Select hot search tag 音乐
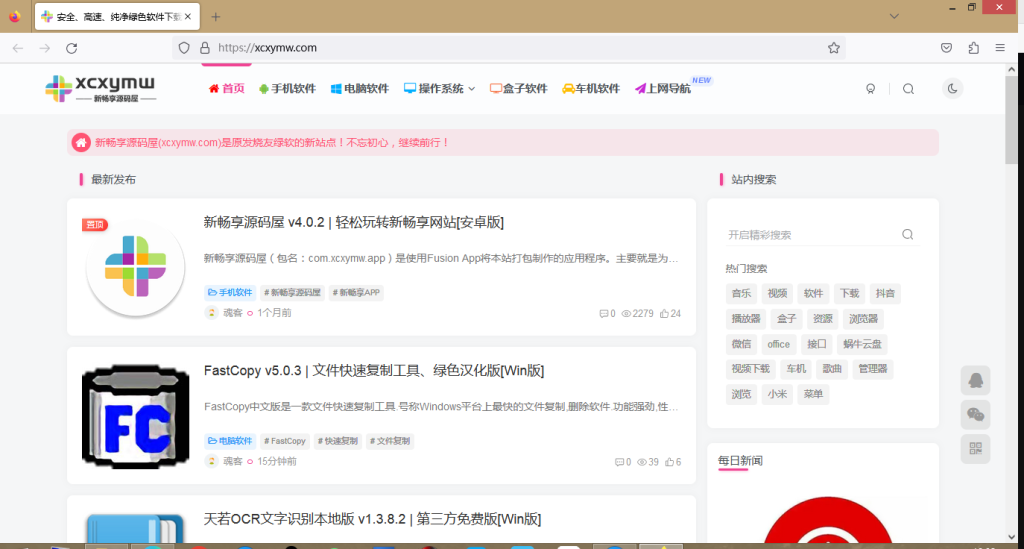This screenshot has width=1024, height=549. pos(741,294)
